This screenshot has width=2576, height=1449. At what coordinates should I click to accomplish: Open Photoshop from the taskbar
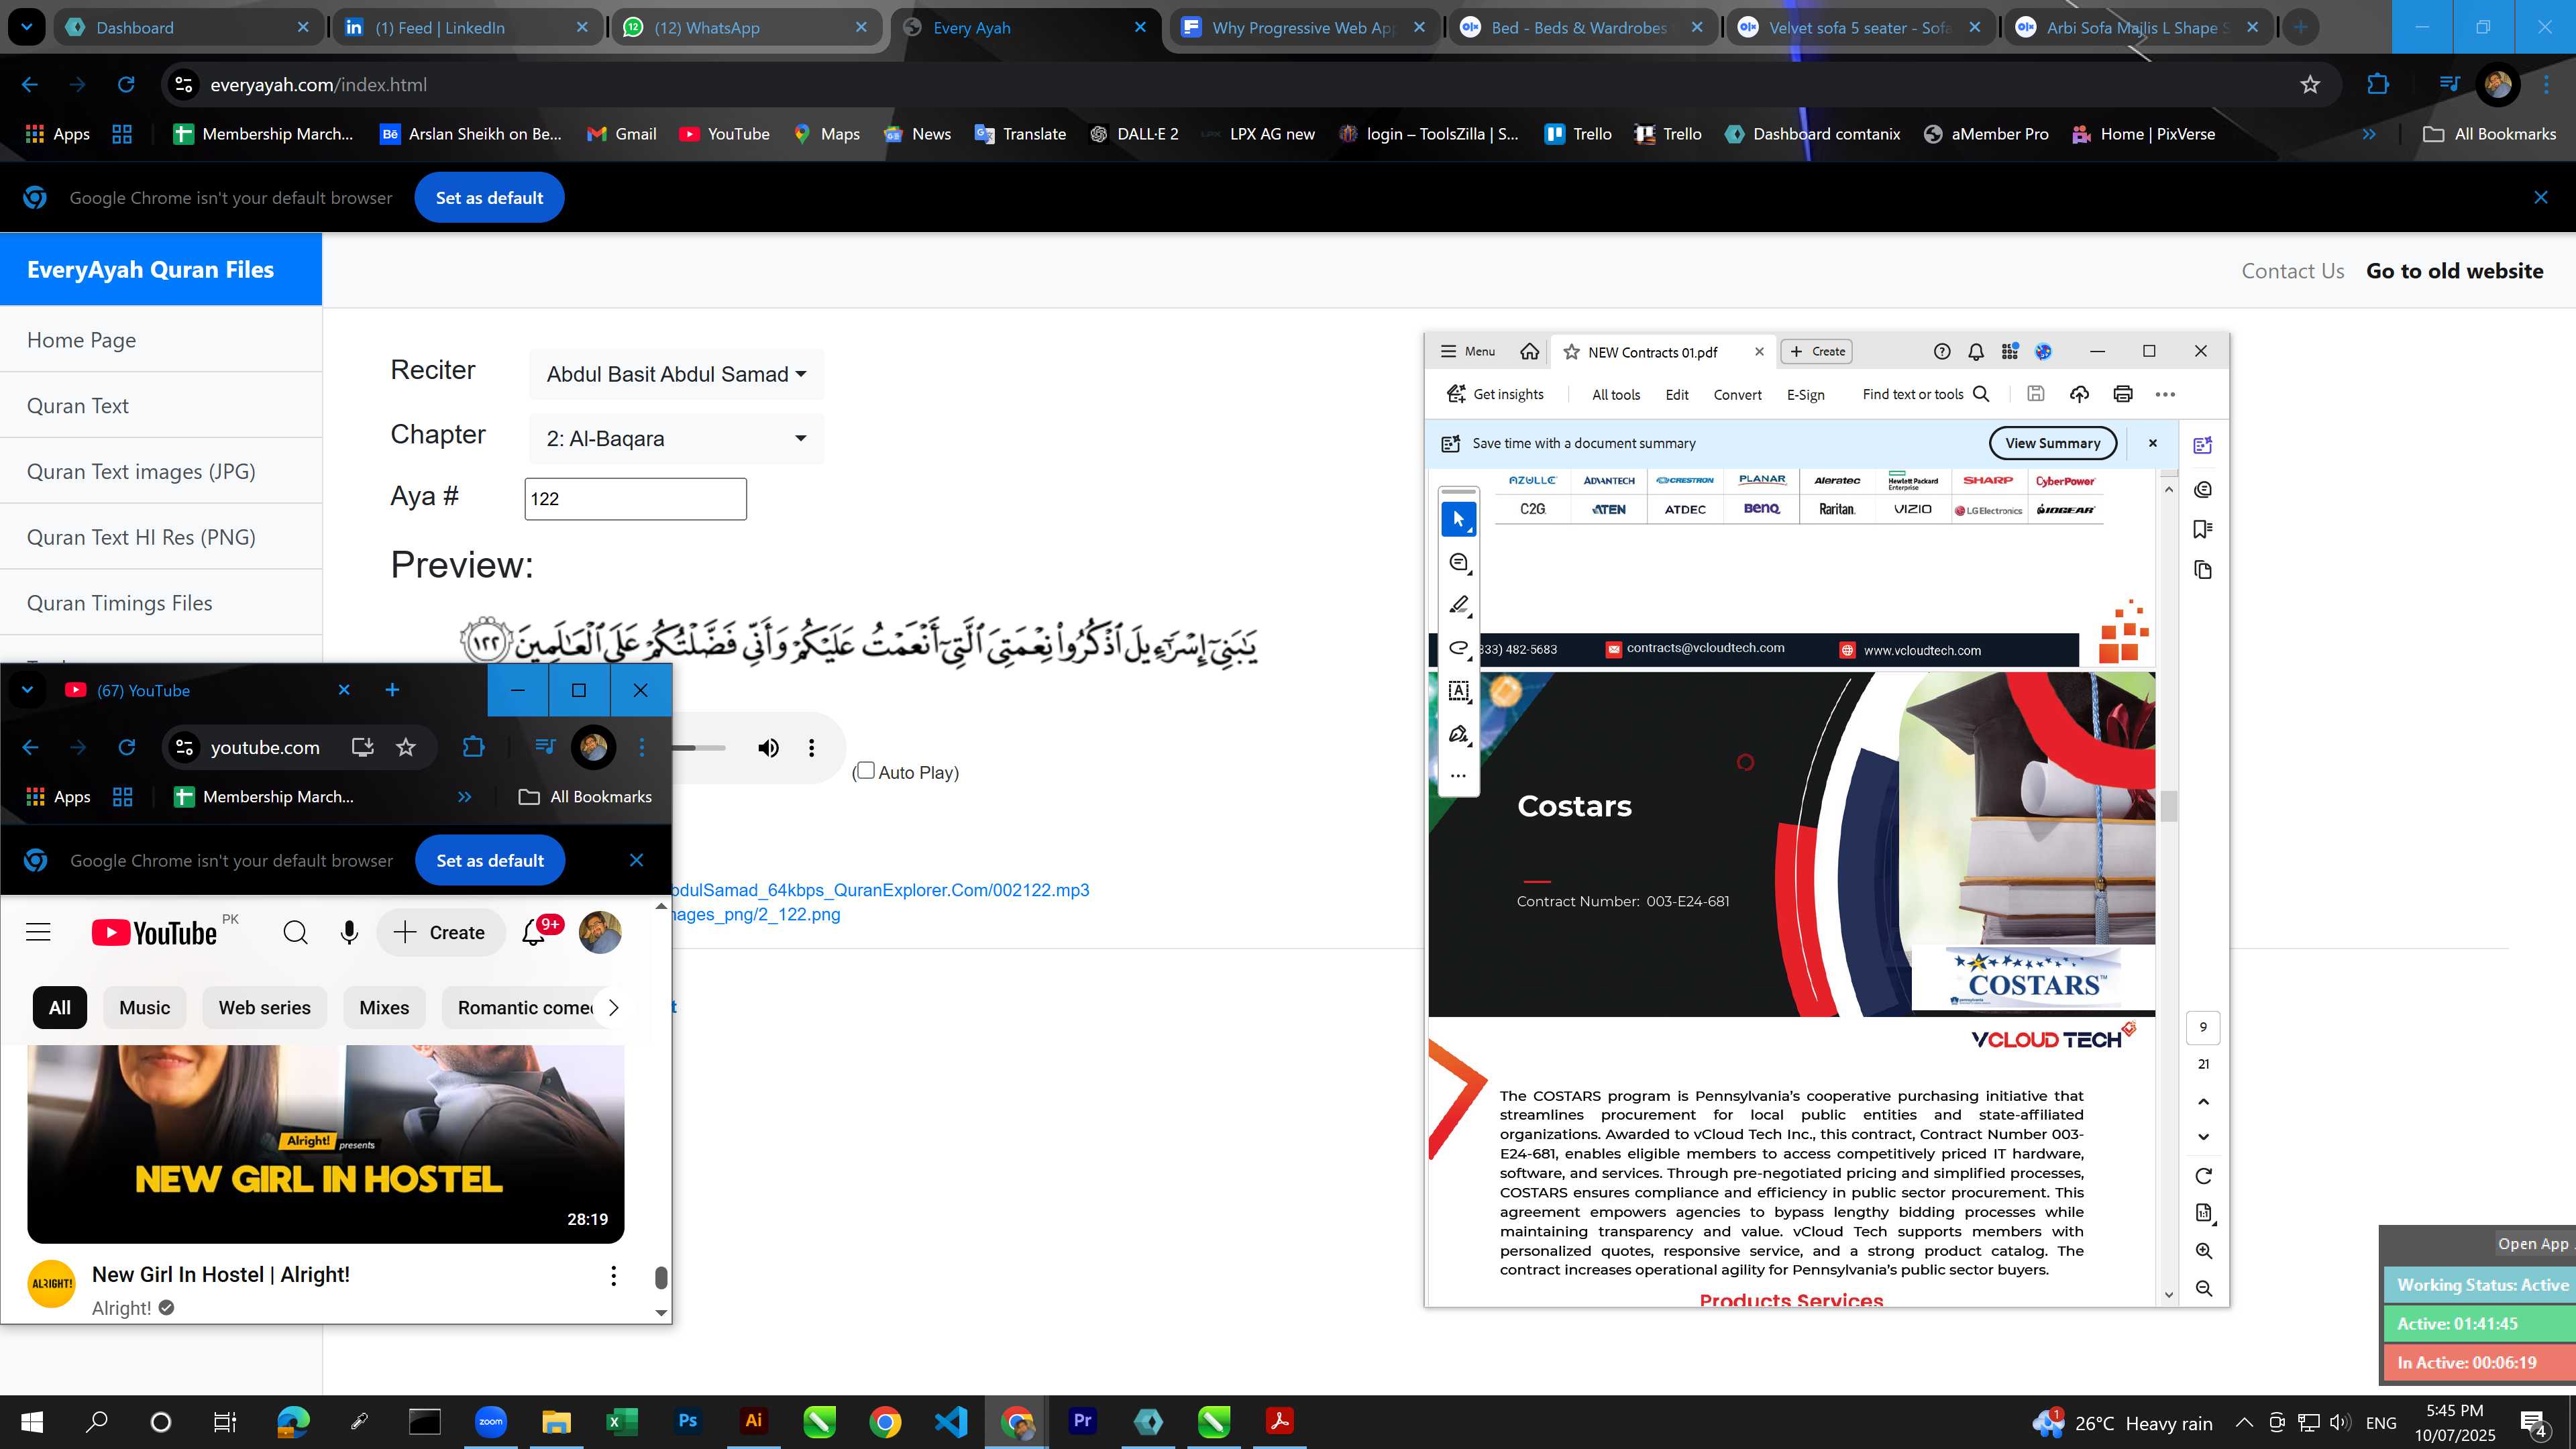[687, 1421]
